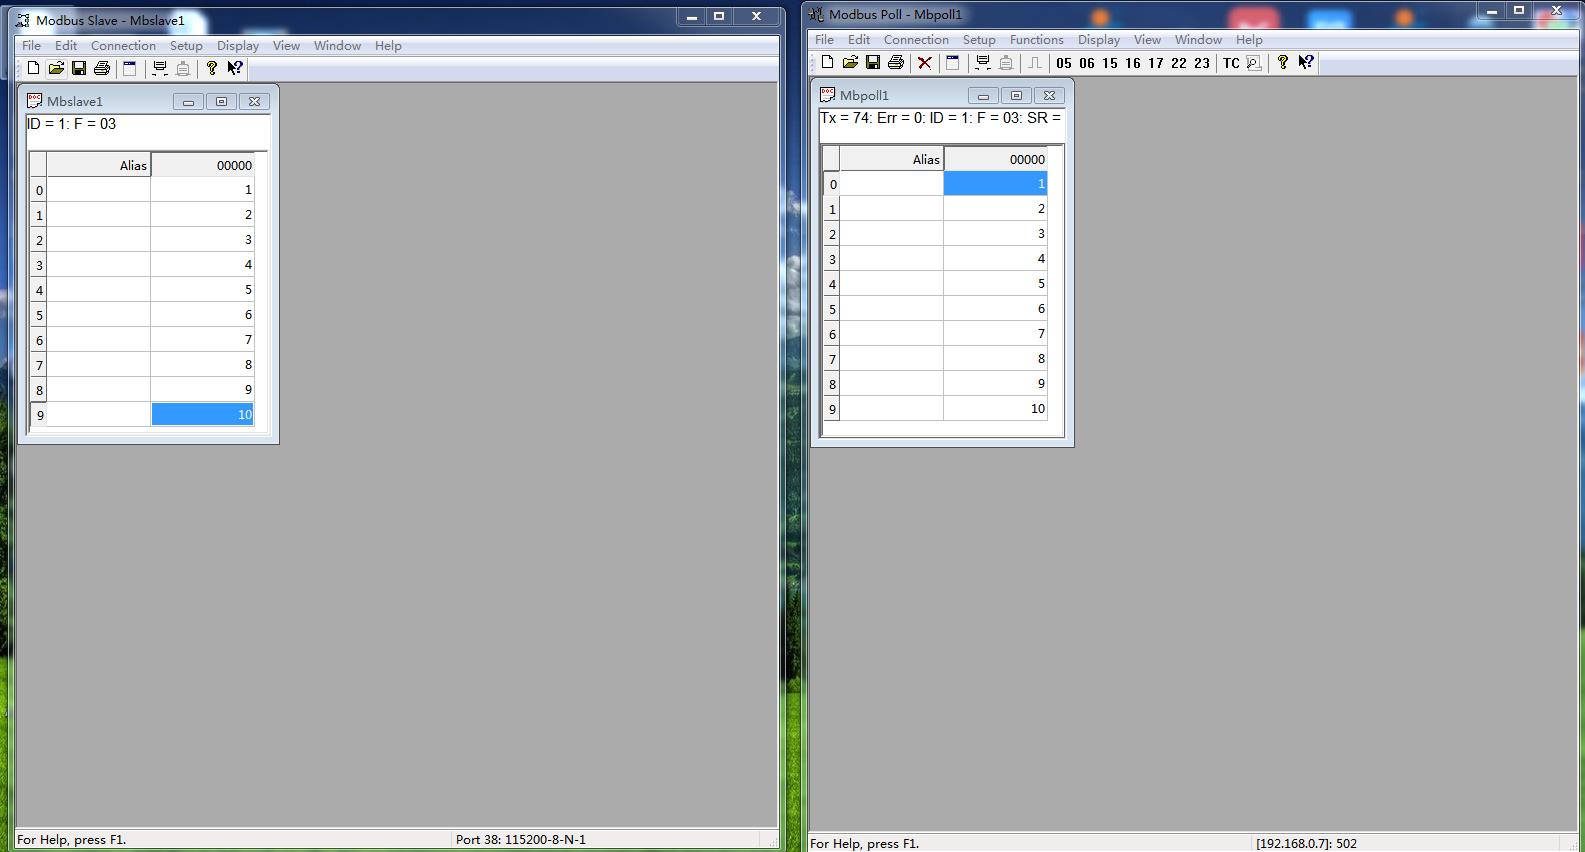
Task: Select the cell with value 5 in Mbslave1
Action: point(202,290)
